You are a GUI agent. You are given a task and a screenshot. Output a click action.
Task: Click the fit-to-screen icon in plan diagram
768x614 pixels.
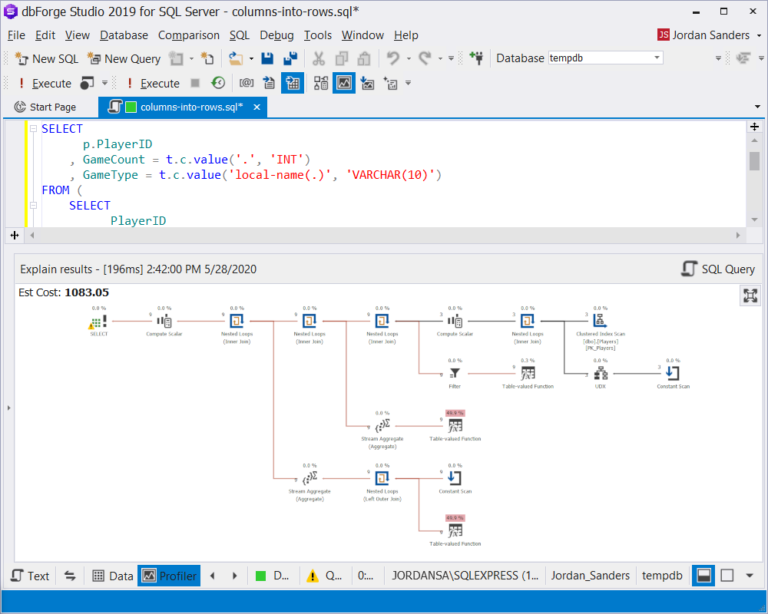coord(750,295)
